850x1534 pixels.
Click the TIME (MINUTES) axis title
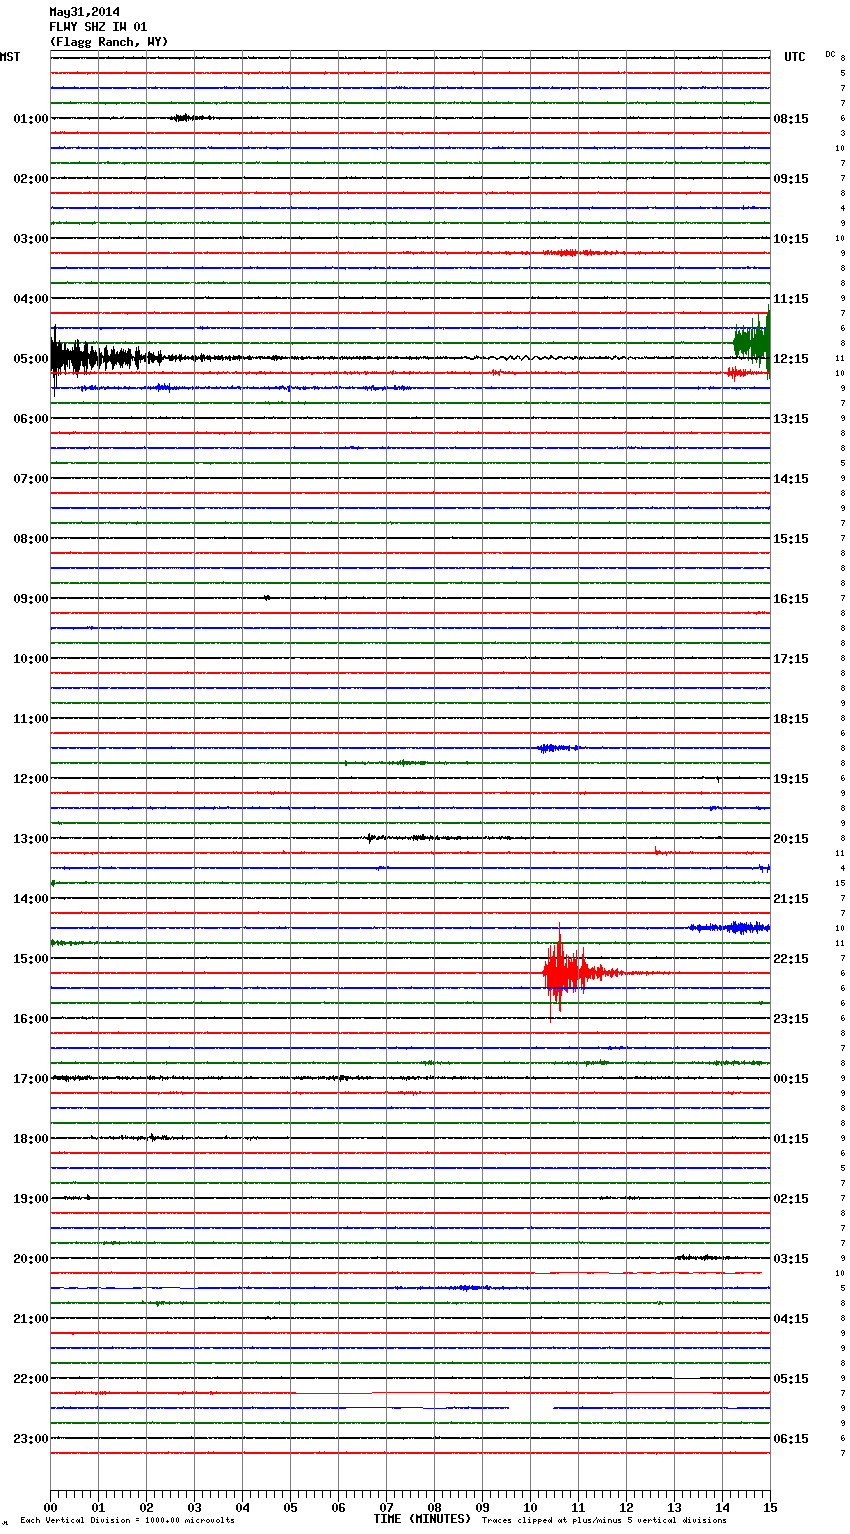click(x=422, y=1519)
